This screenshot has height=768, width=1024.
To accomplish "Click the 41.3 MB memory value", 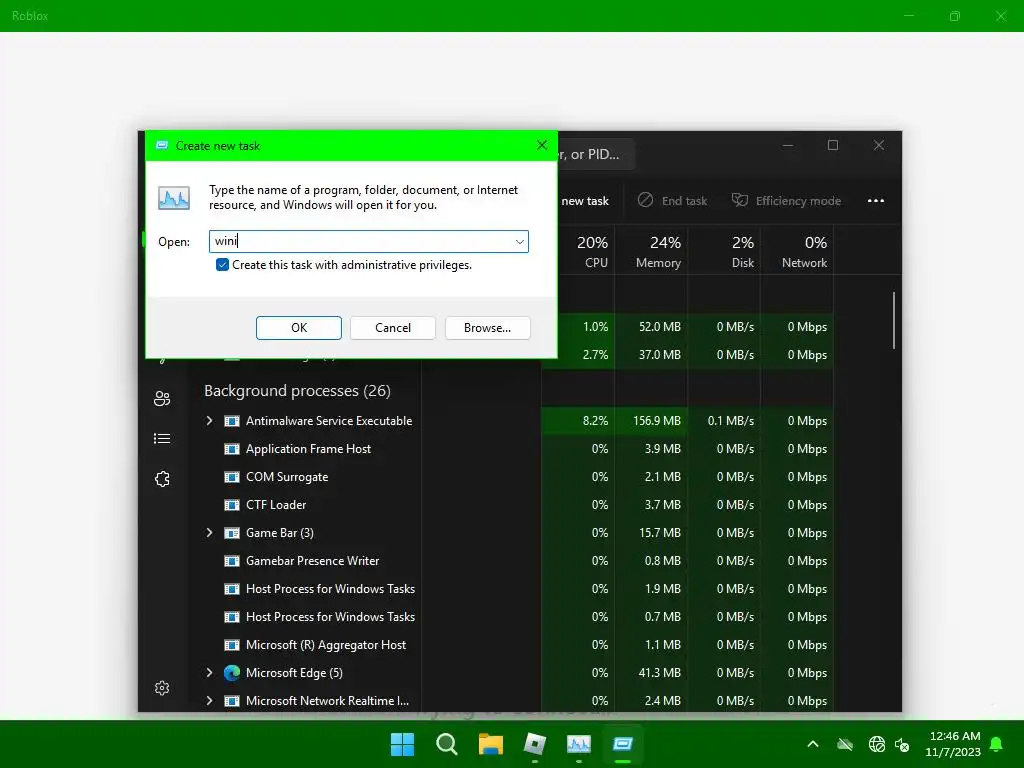I will tap(660, 673).
